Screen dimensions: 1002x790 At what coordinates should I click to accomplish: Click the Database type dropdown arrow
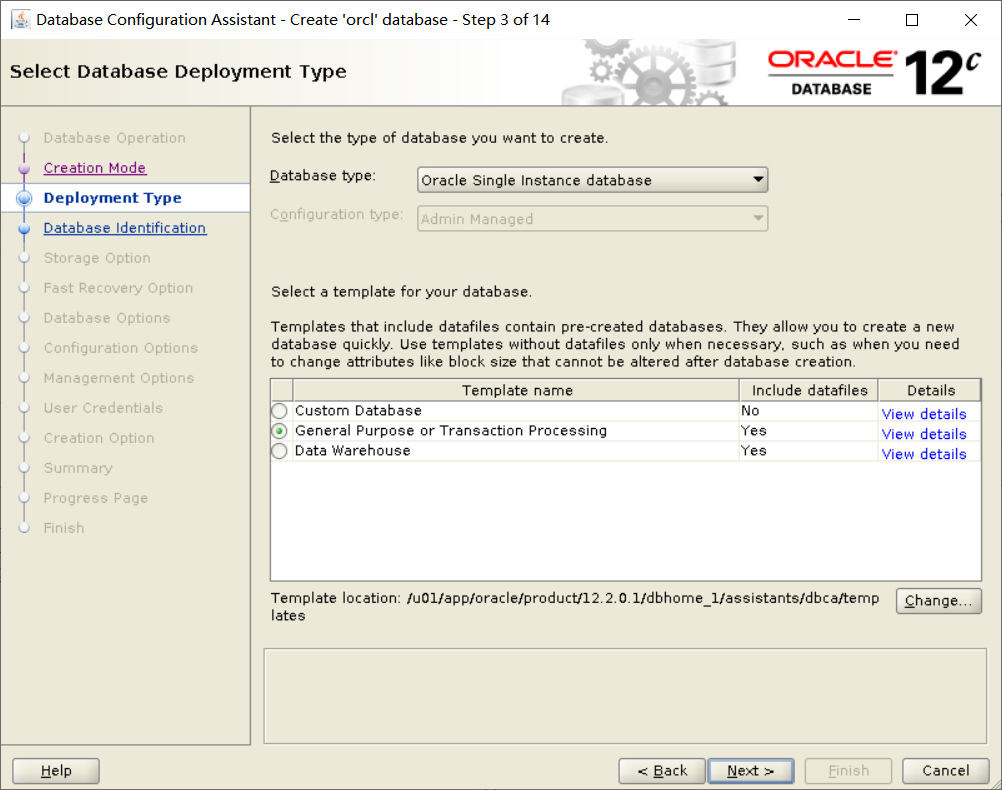coord(758,179)
